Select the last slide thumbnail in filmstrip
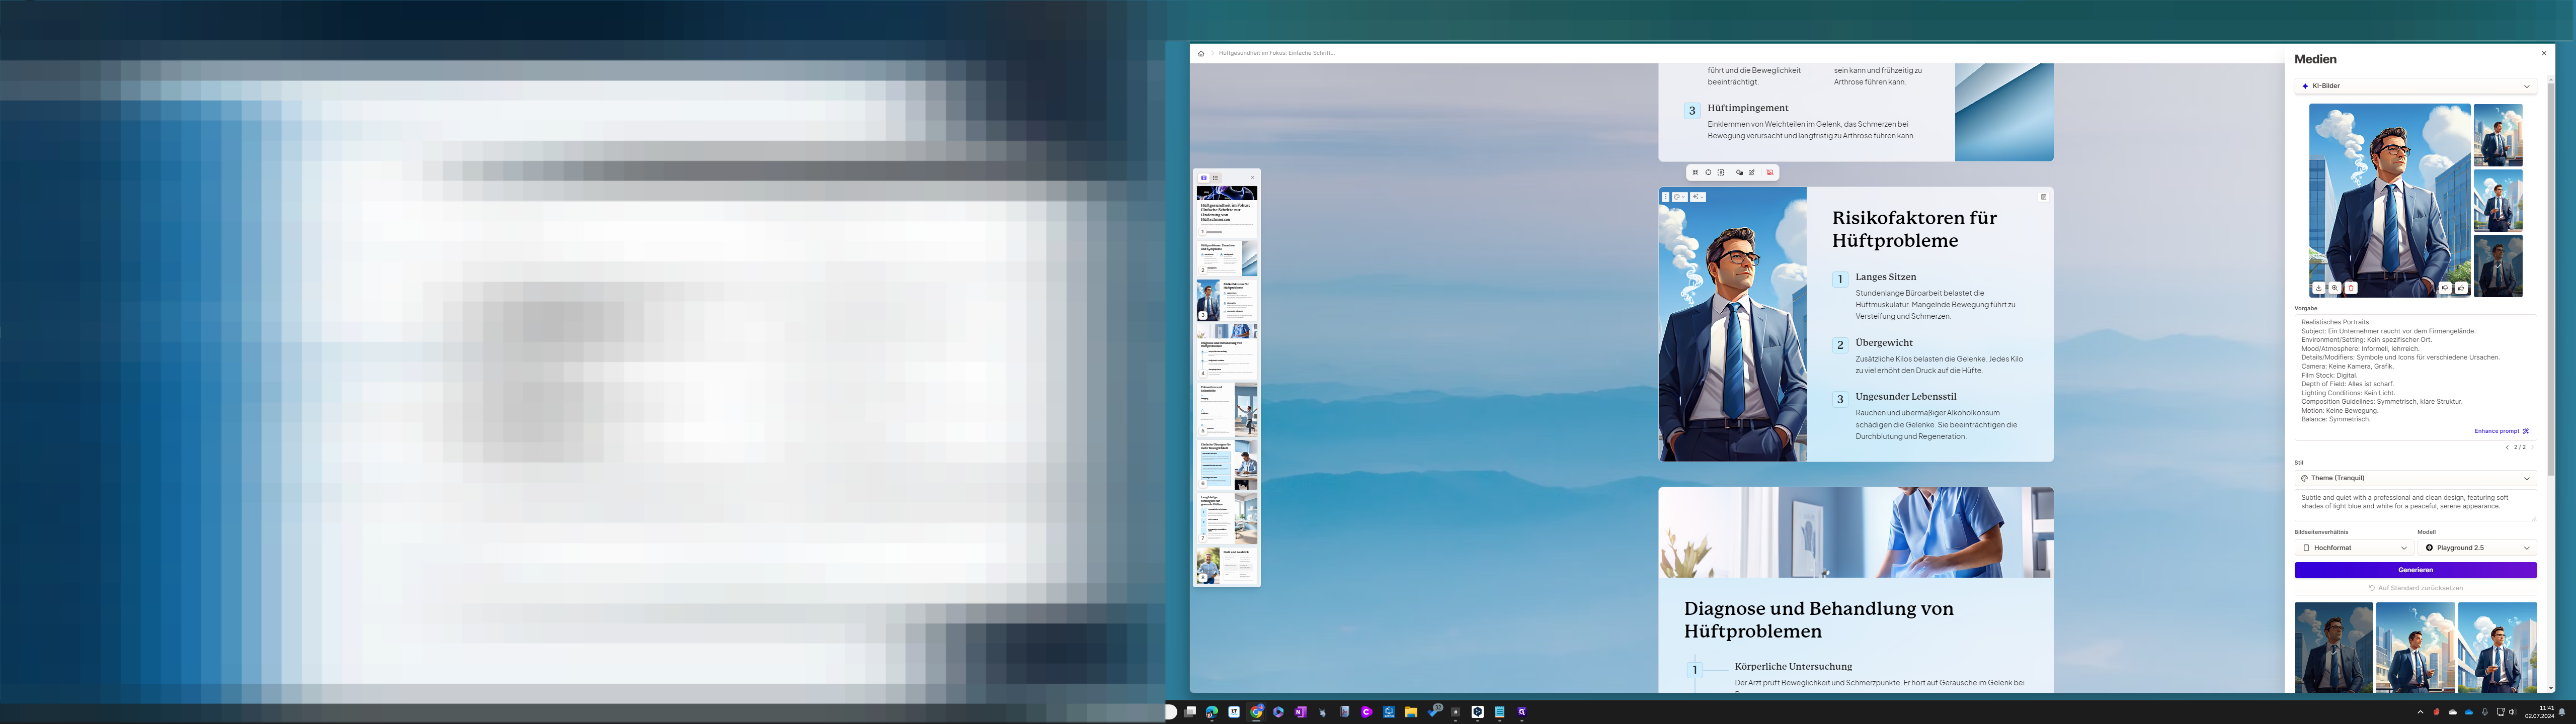 pos(1227,565)
